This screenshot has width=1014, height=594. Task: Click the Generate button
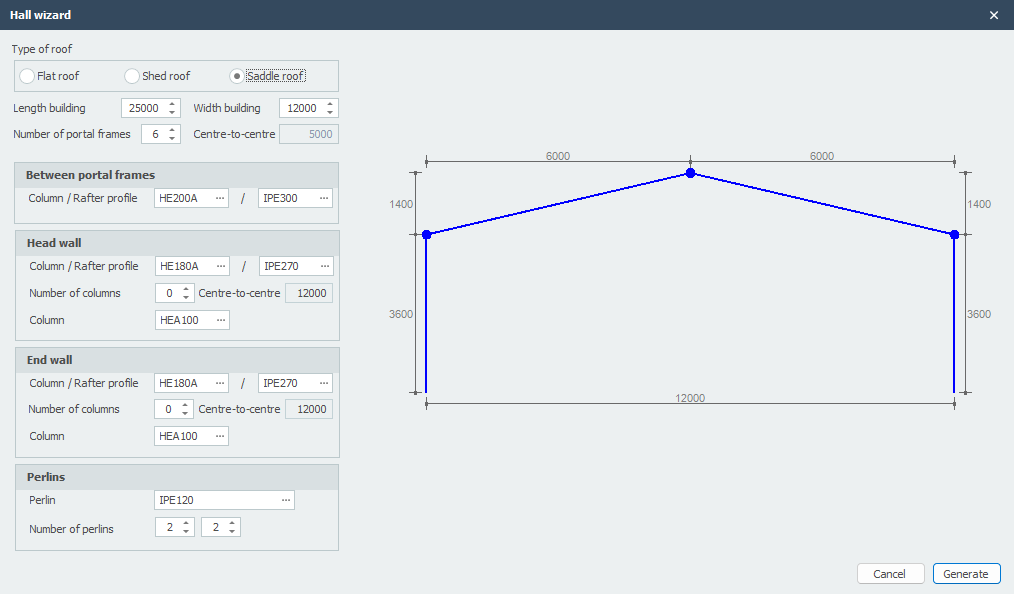tap(966, 574)
